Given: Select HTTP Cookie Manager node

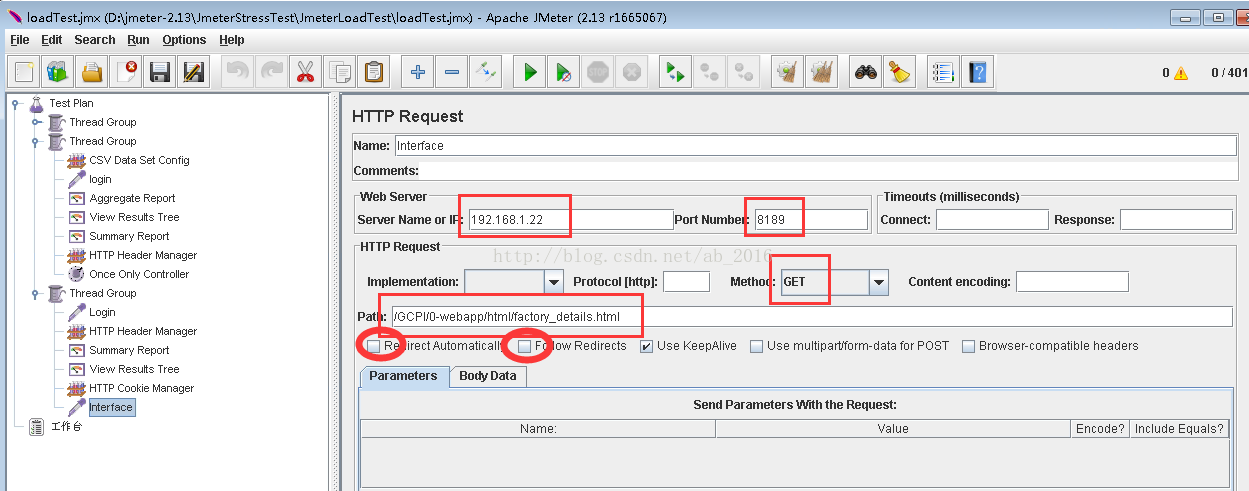Looking at the screenshot, I should tap(142, 388).
